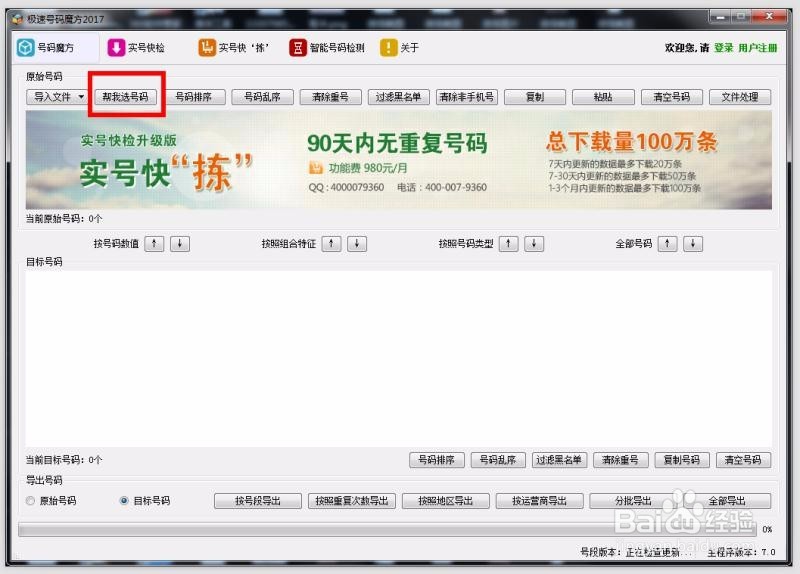Minimize the 极速号码魔方2017 window
800x574 pixels.
coord(720,17)
